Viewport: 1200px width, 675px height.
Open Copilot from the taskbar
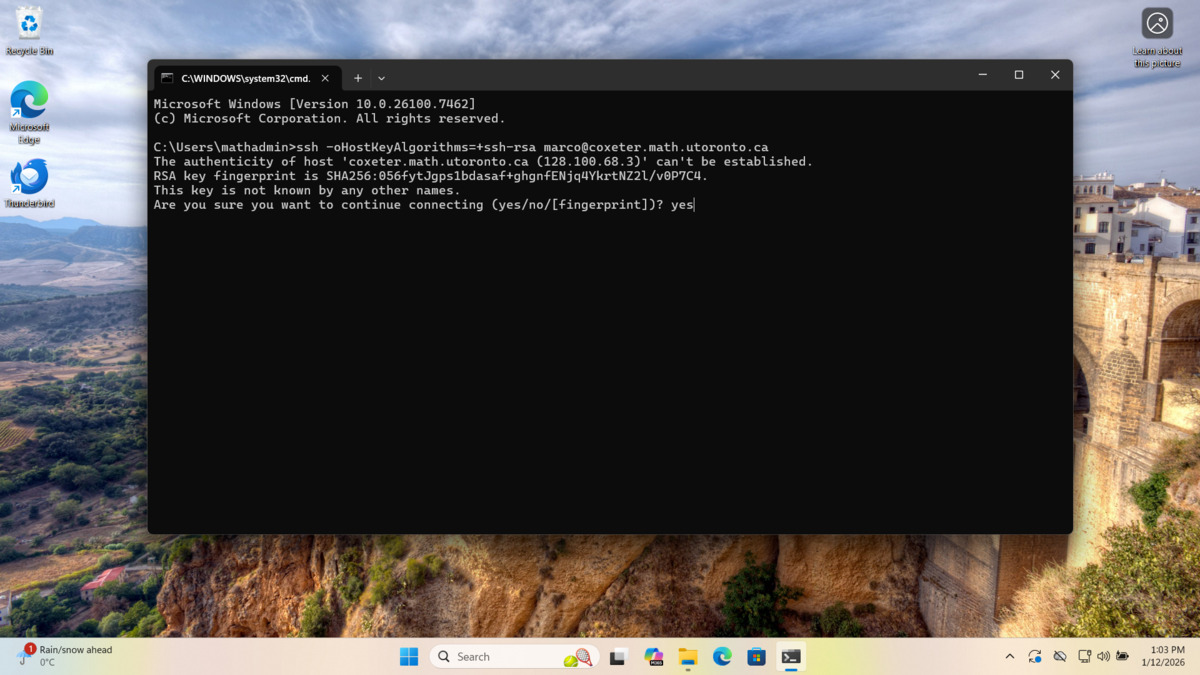(652, 656)
